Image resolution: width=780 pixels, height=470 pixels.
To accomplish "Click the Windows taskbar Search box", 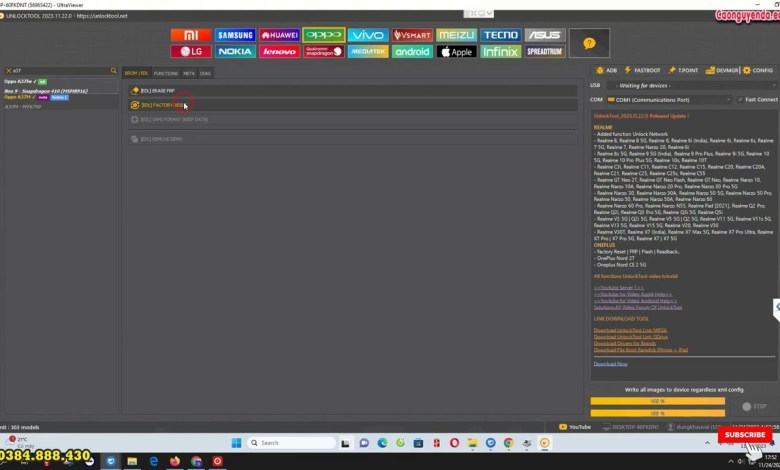I will (x=292, y=443).
